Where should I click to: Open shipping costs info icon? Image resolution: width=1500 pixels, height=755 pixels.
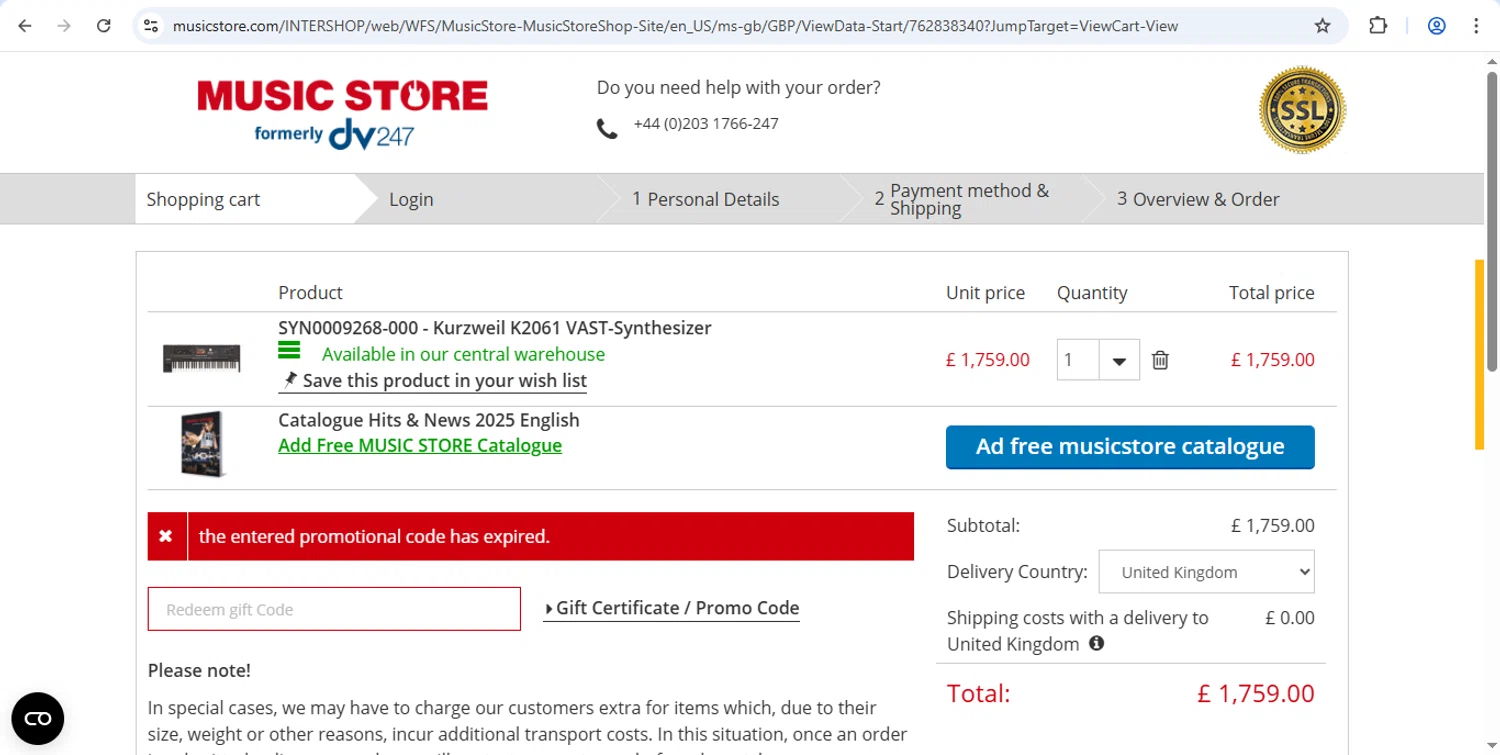[x=1096, y=643]
